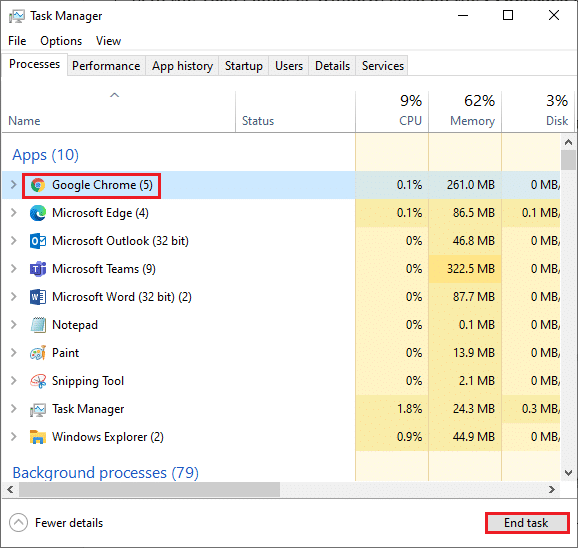Select the Notepad row text
The height and width of the screenshot is (548, 578).
point(75,325)
